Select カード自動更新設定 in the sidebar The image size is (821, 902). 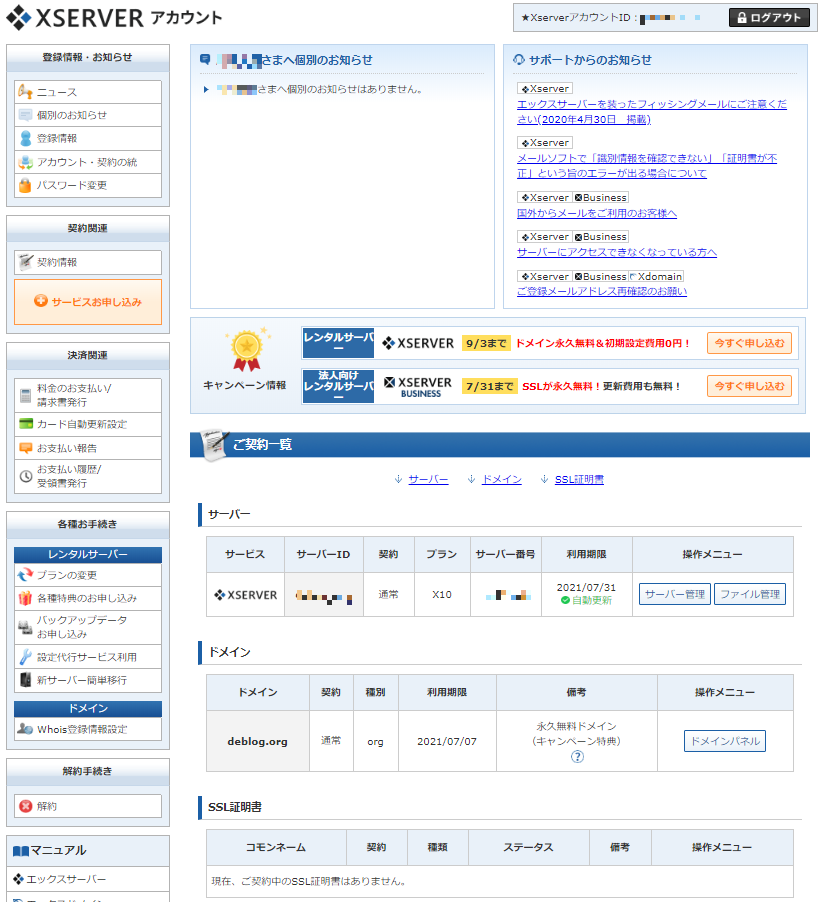(88, 425)
